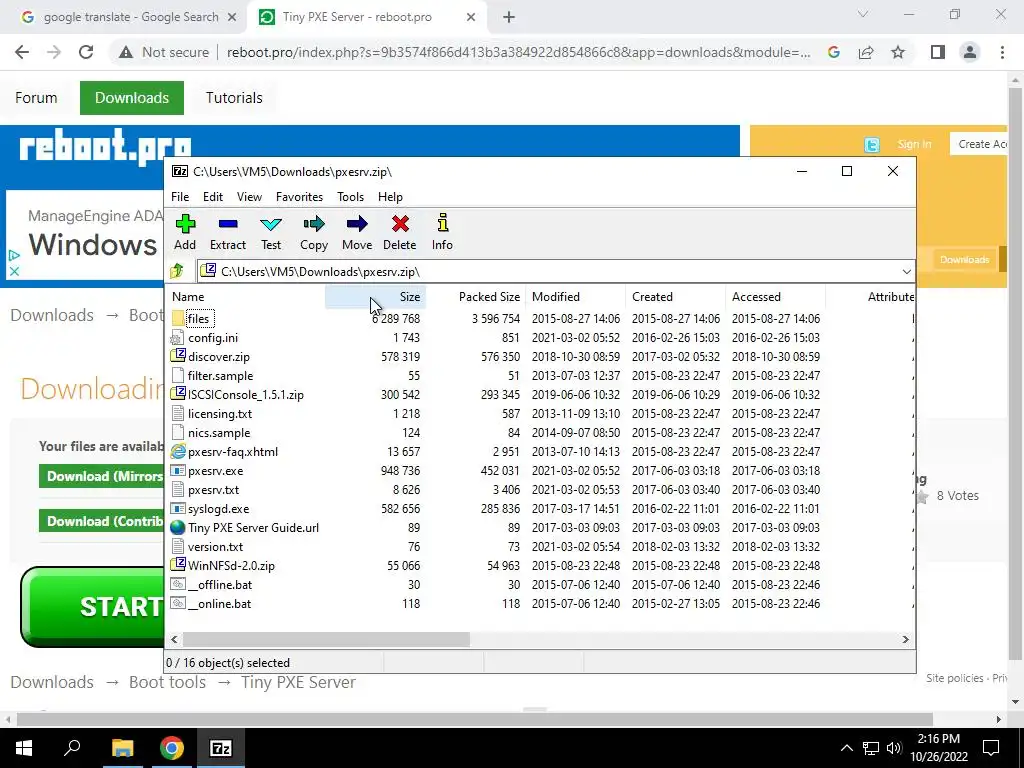Image resolution: width=1024 pixels, height=768 pixels.
Task: Bookmark this page with the star icon
Action: [x=898, y=52]
